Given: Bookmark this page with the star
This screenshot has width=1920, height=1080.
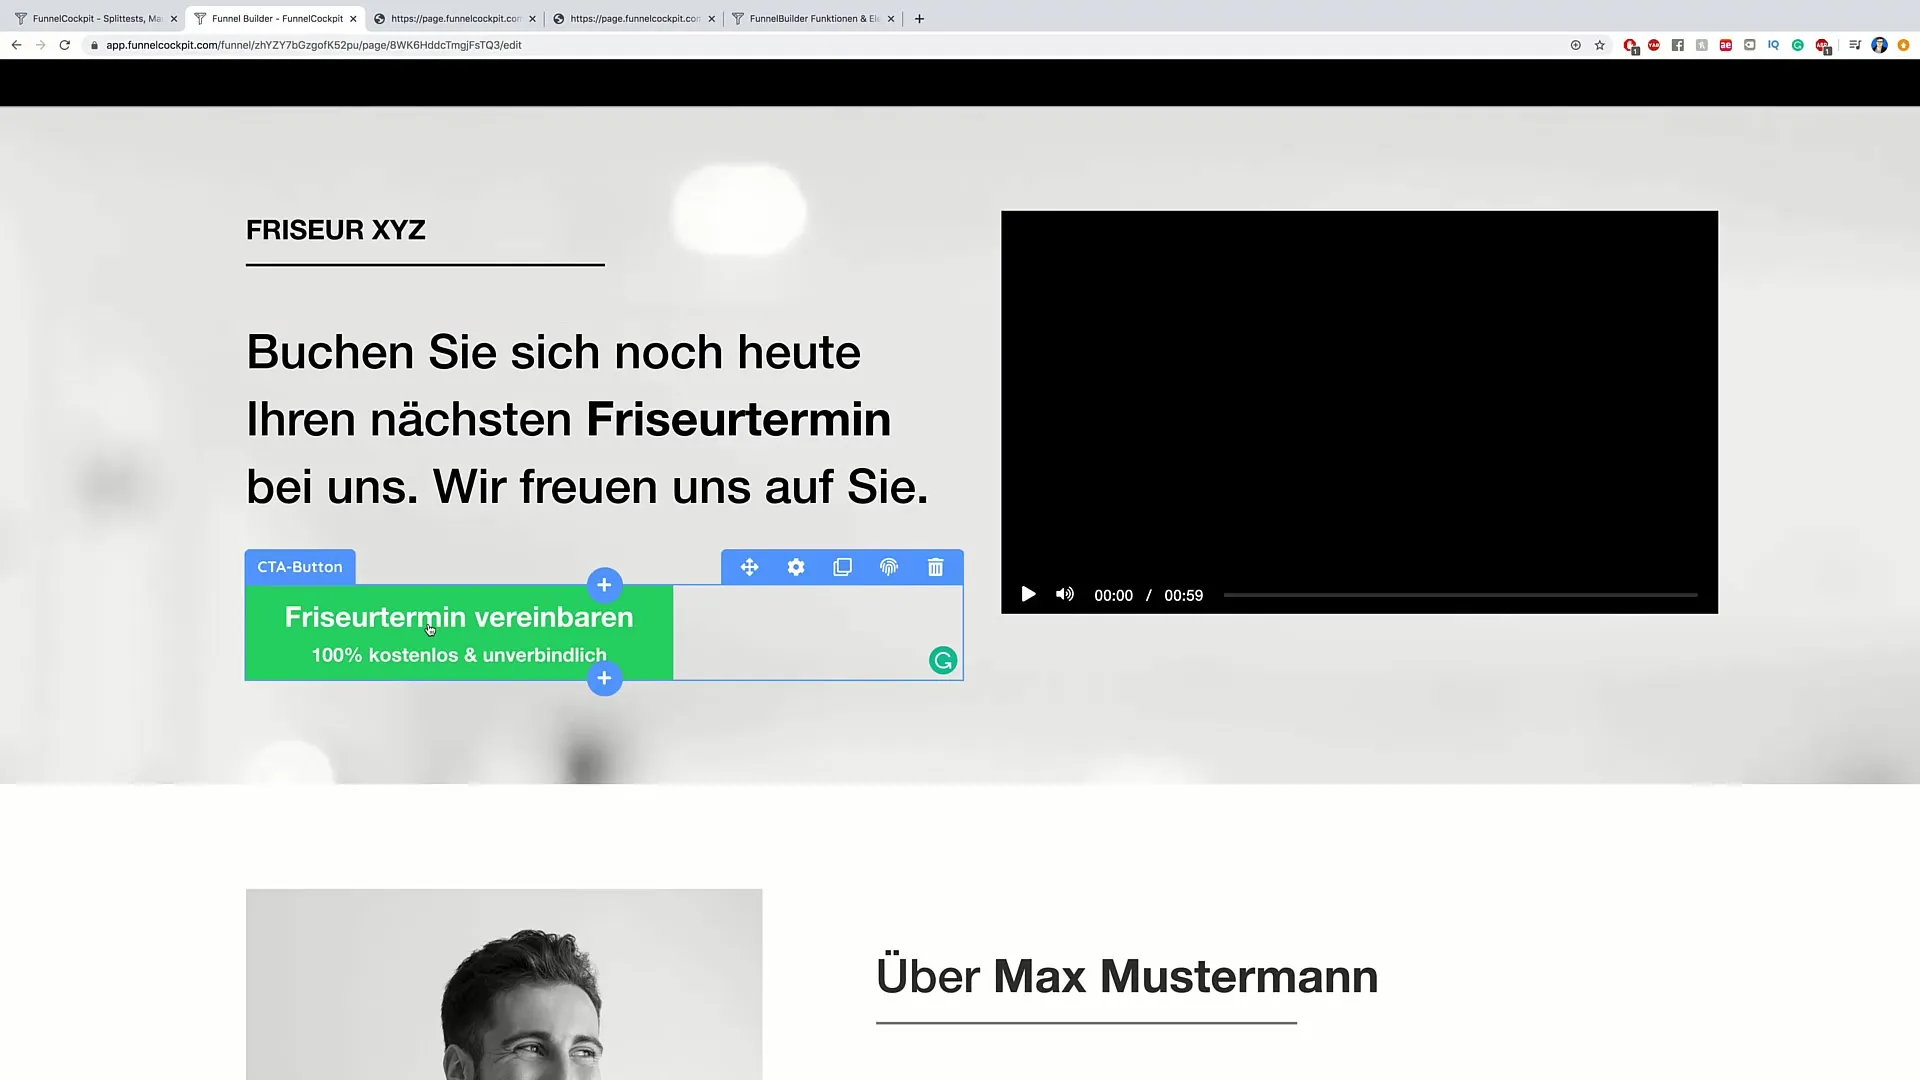Looking at the screenshot, I should 1600,45.
